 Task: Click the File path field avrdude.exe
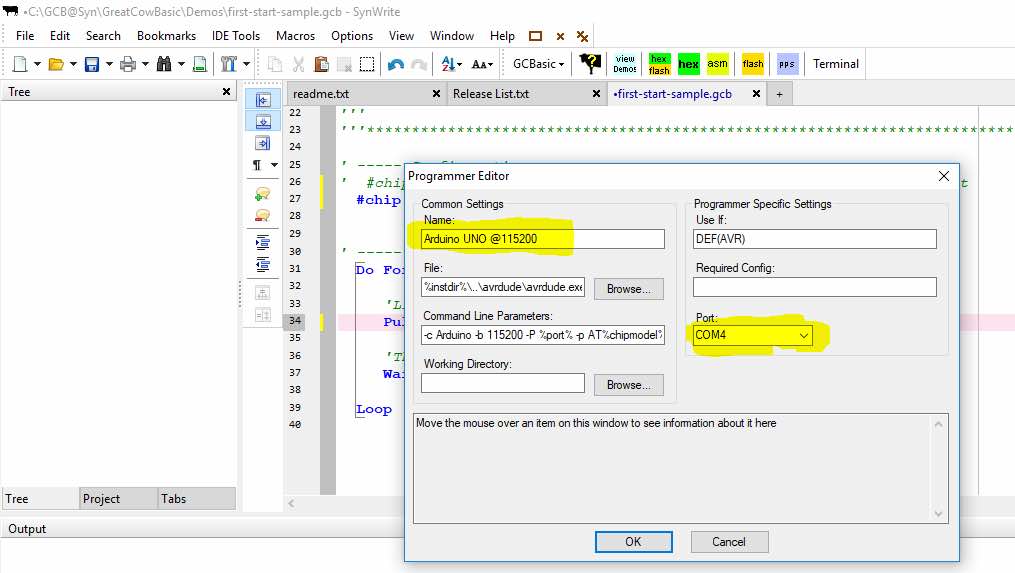point(503,287)
